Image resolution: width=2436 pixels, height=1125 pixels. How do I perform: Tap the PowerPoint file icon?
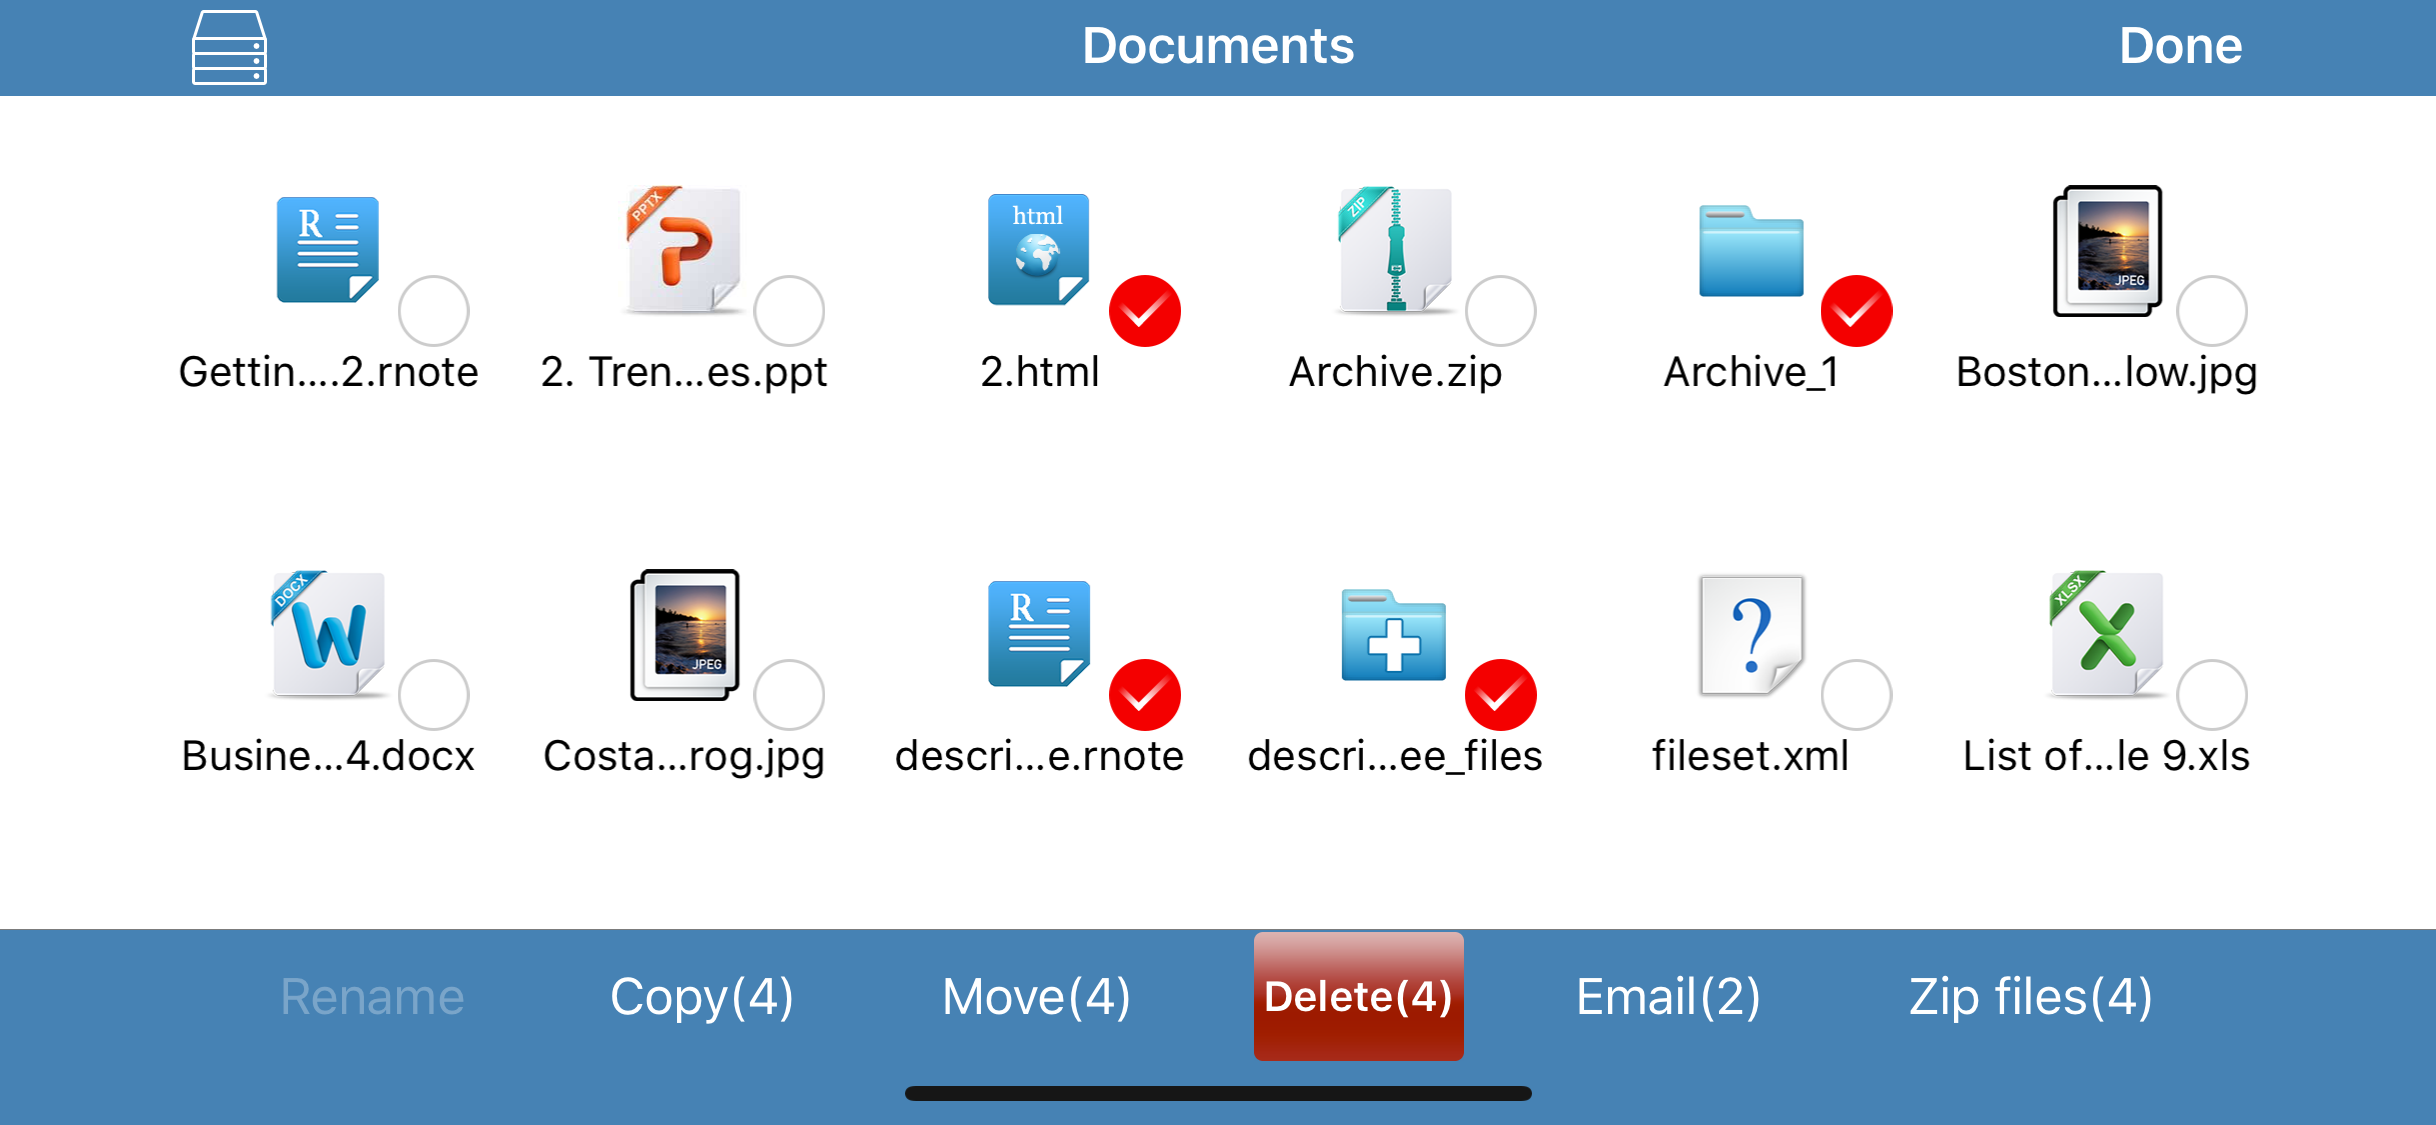click(x=683, y=250)
